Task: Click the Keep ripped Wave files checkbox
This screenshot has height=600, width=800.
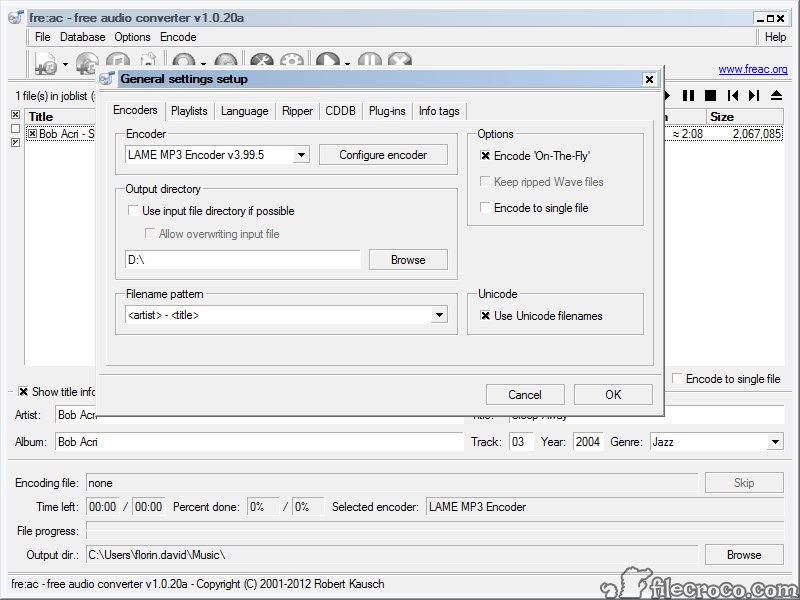Action: coord(485,182)
